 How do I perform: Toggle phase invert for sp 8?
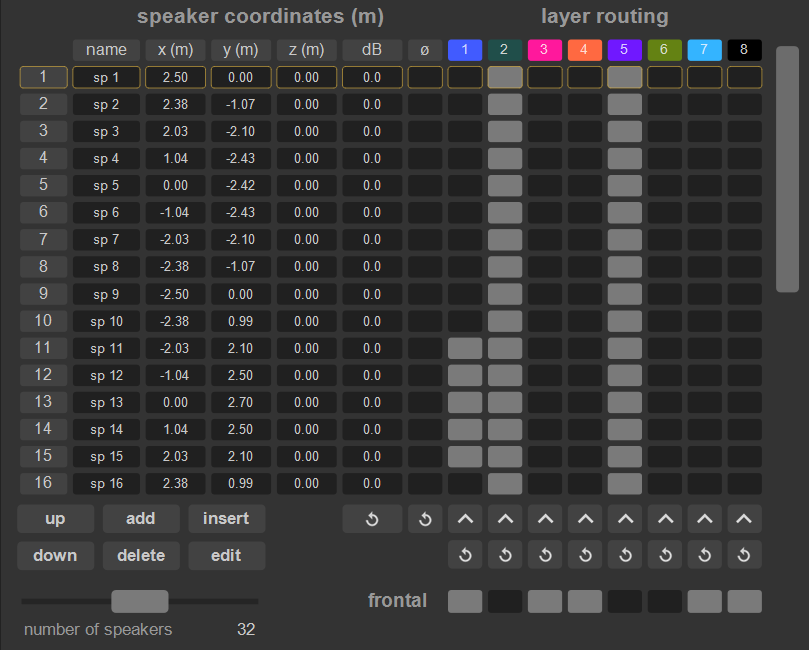pos(425,267)
